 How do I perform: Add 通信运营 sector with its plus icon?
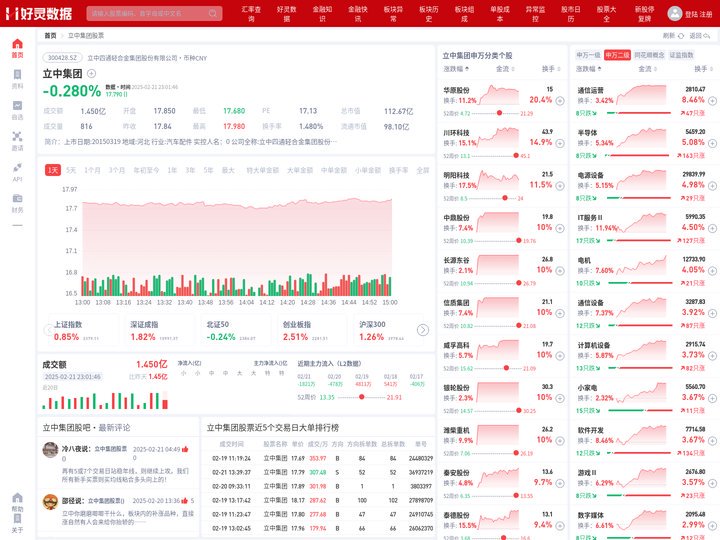click(x=712, y=101)
